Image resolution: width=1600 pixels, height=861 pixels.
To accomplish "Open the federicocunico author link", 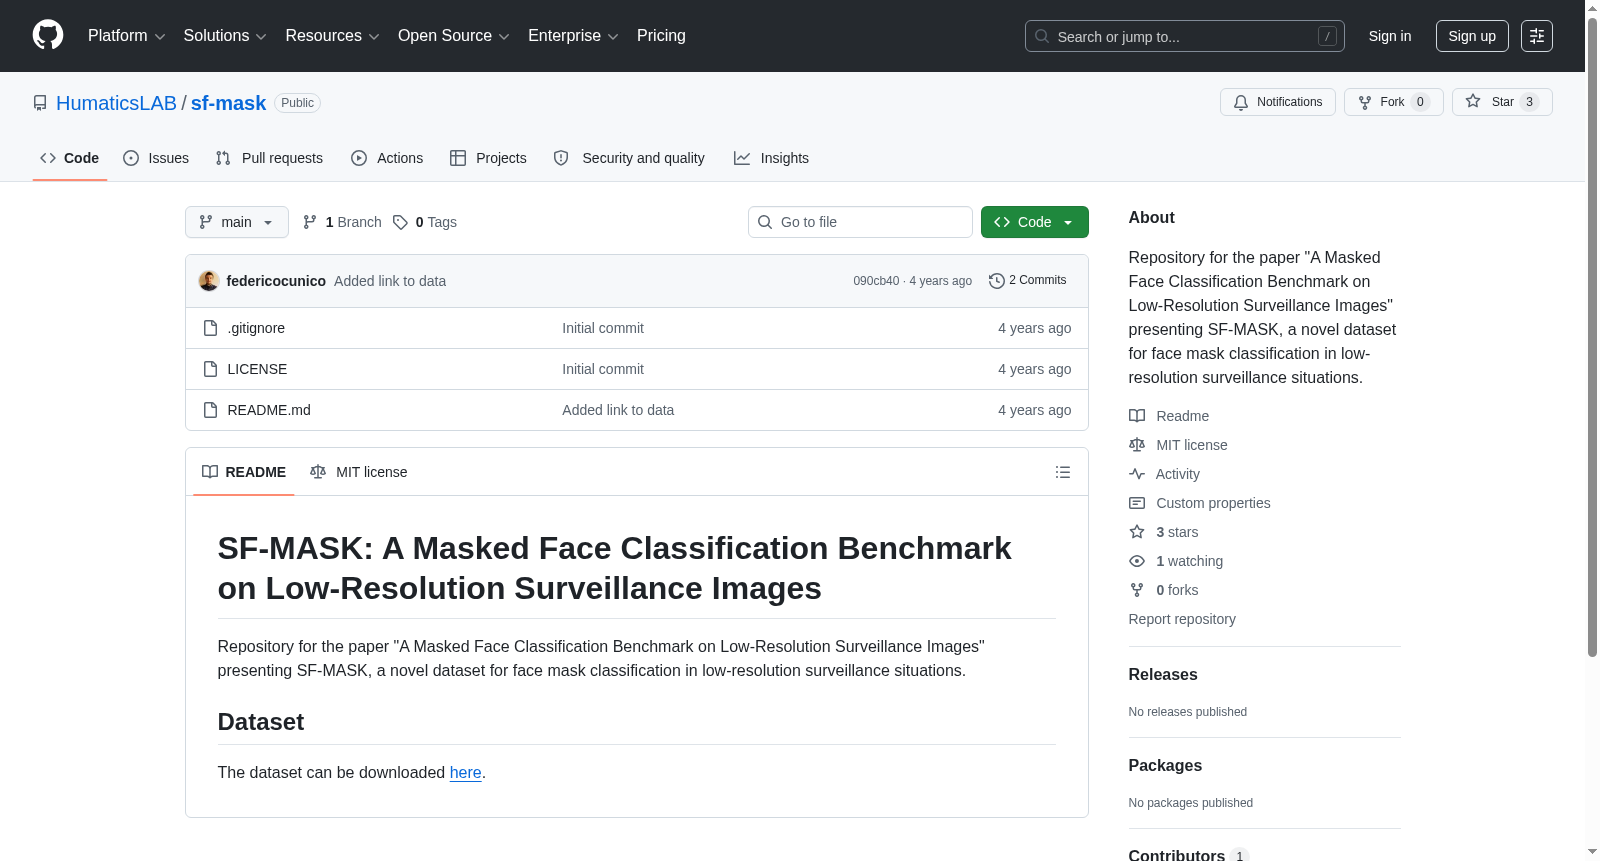I will (x=276, y=281).
